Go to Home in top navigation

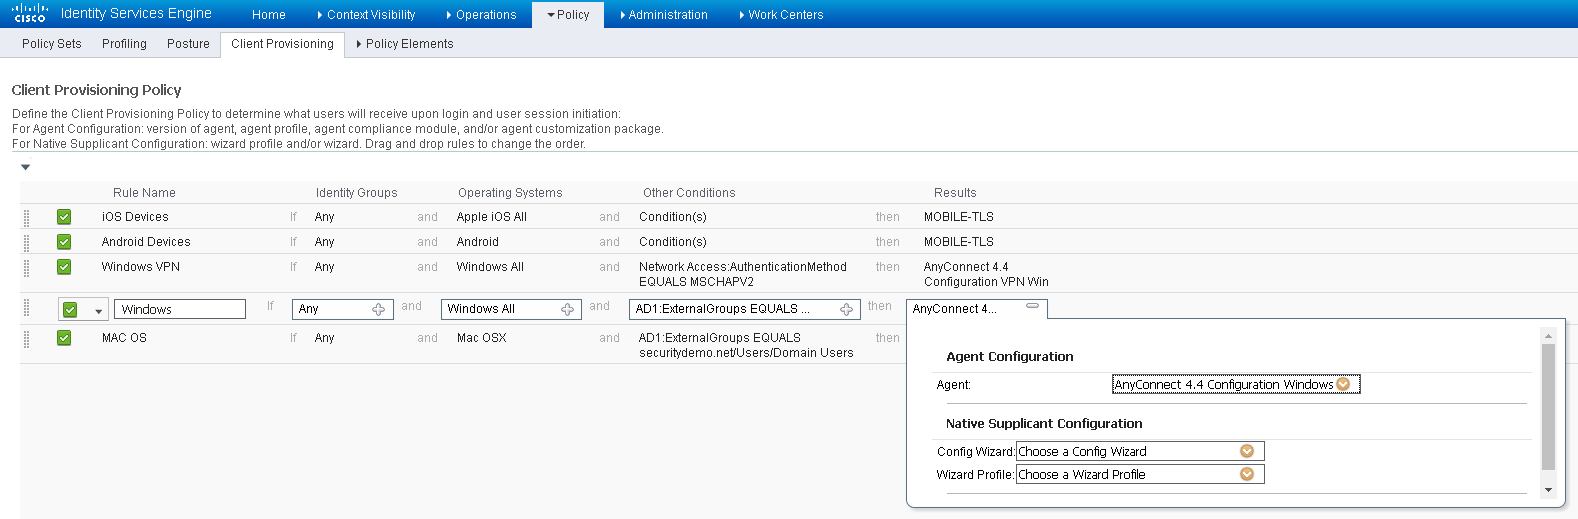point(269,15)
